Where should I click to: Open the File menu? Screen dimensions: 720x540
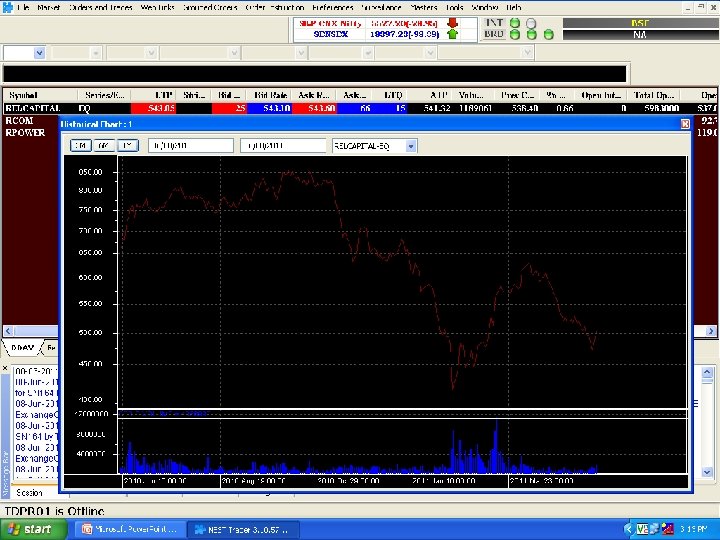pos(23,7)
